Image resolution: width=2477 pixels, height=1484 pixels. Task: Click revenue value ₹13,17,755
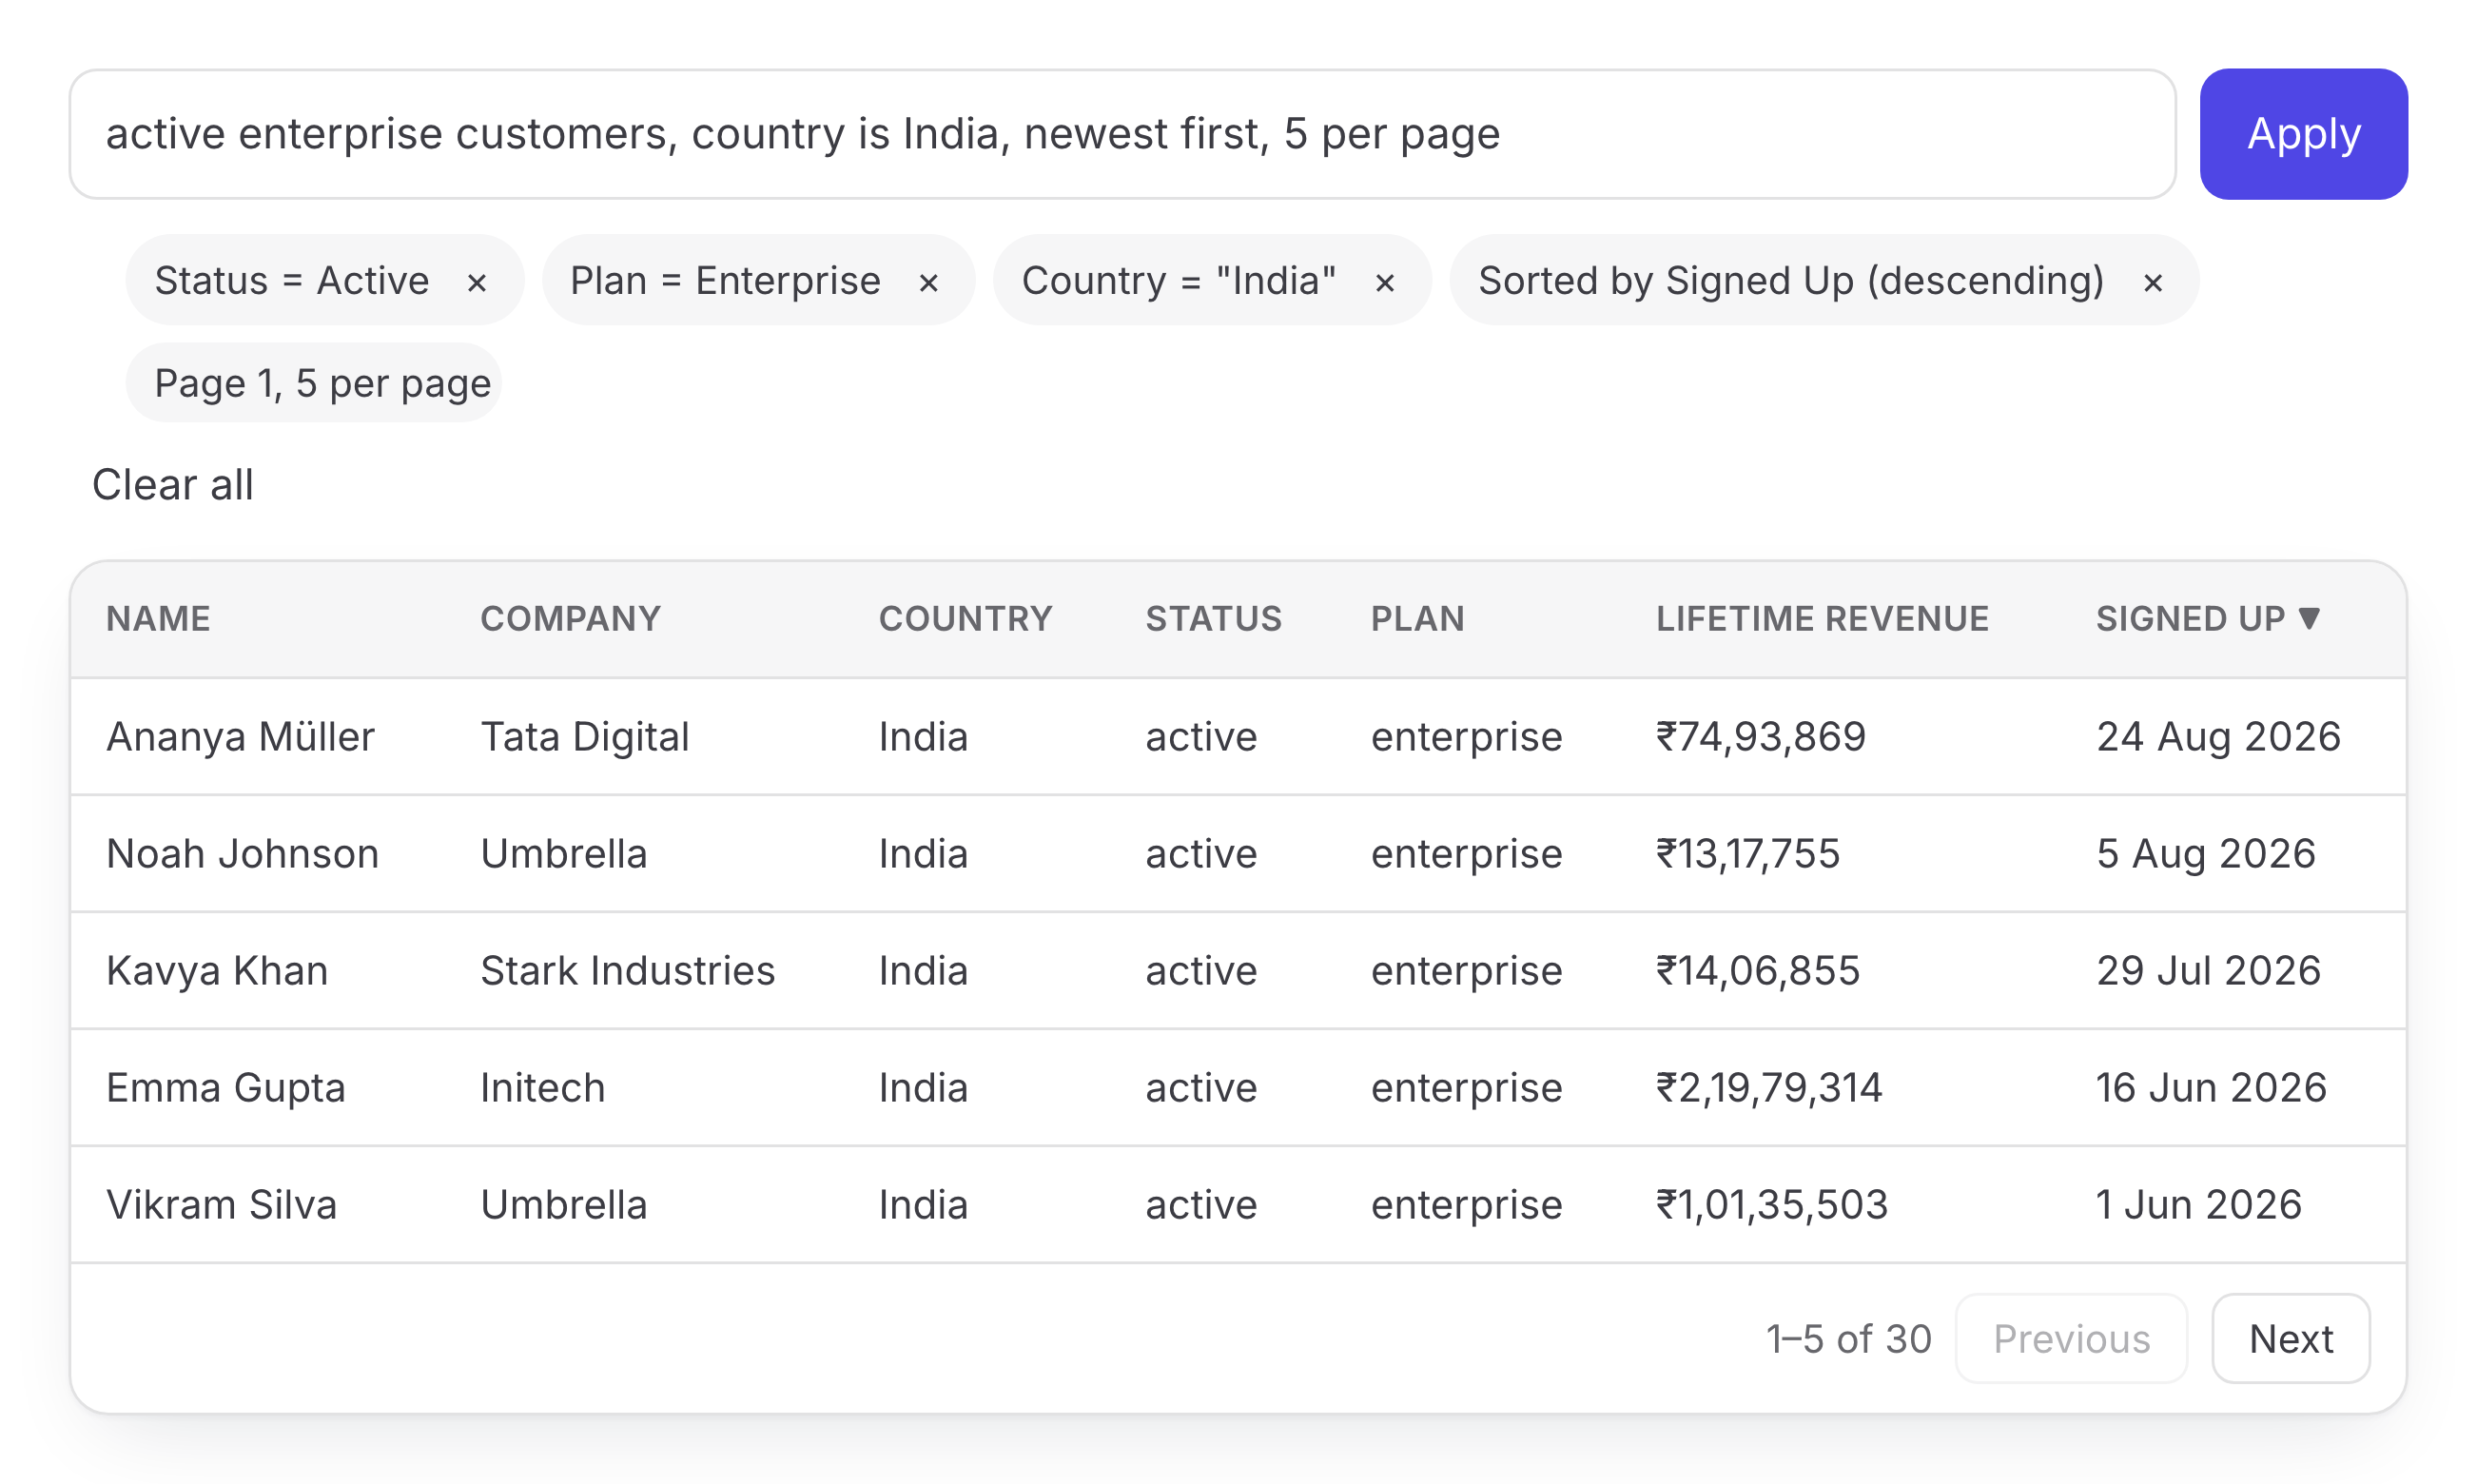pyautogui.click(x=1748, y=854)
